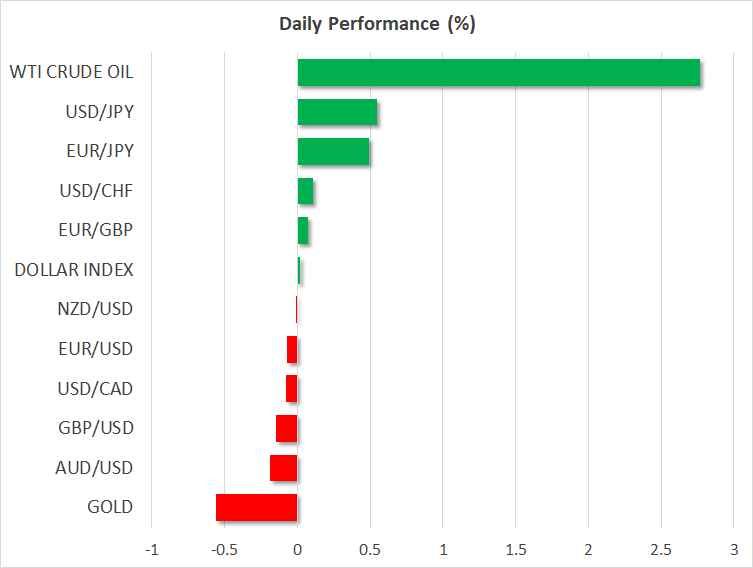The image size is (753, 568).
Task: Select the -1 tick on horizontal axis
Action: (152, 550)
